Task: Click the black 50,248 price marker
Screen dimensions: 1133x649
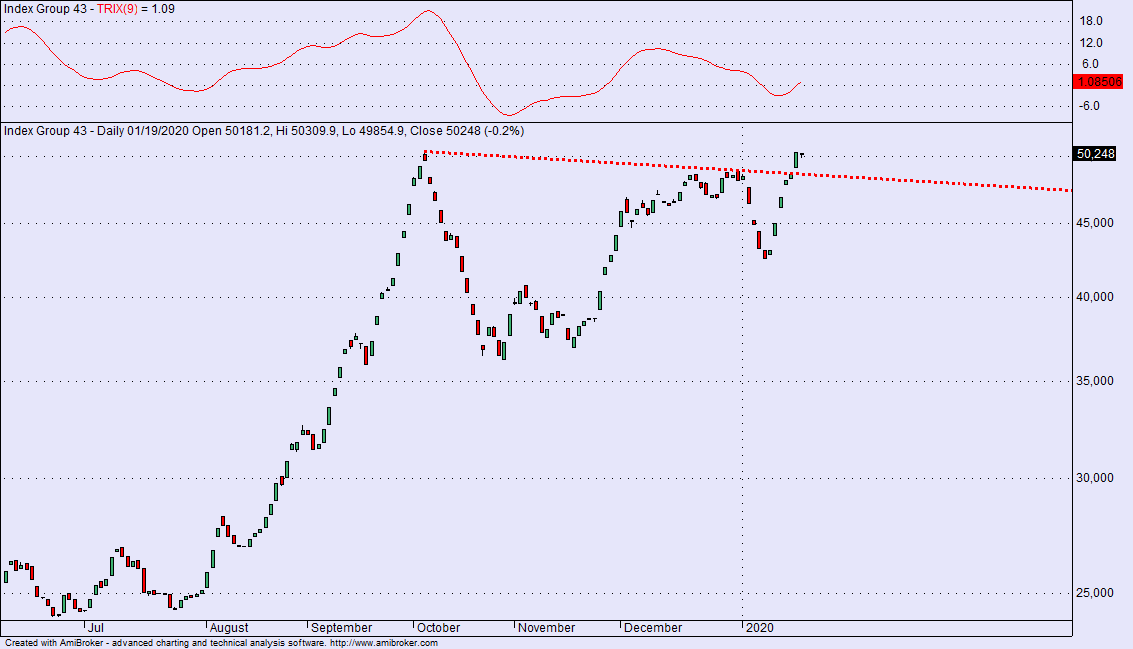Action: coord(1095,153)
